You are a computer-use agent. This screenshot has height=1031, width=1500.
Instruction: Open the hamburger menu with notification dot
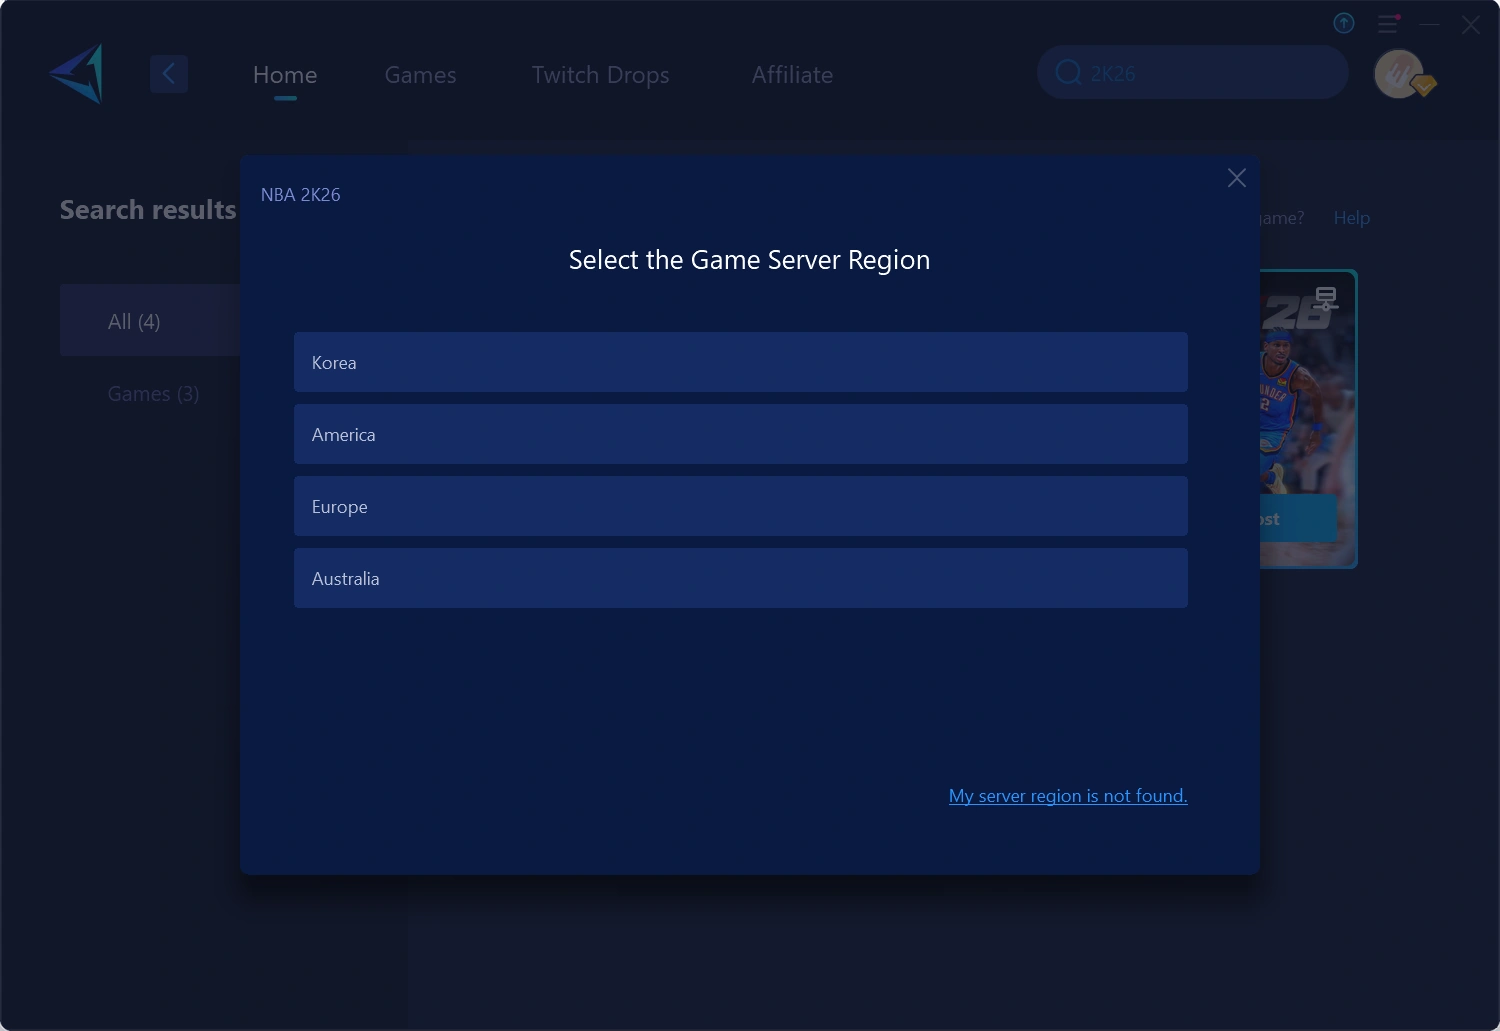(x=1388, y=23)
